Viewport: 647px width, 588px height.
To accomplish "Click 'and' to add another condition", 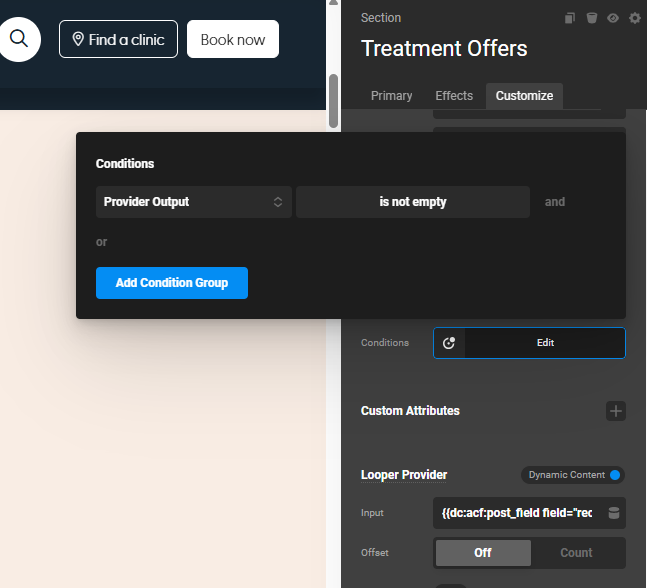I will (555, 202).
